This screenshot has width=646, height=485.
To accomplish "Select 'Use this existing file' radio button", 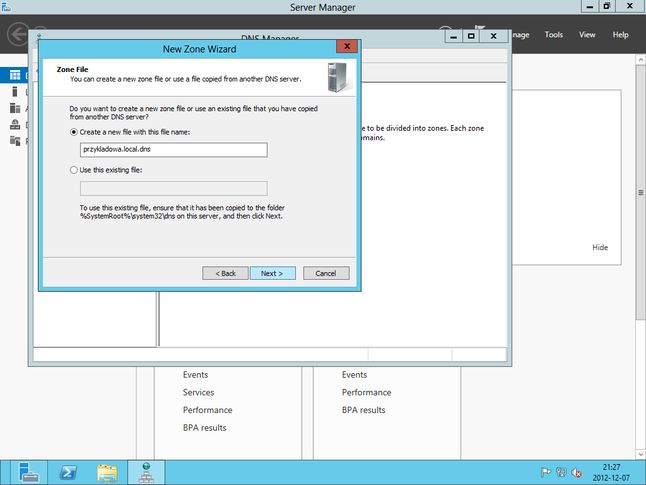I will [x=74, y=170].
